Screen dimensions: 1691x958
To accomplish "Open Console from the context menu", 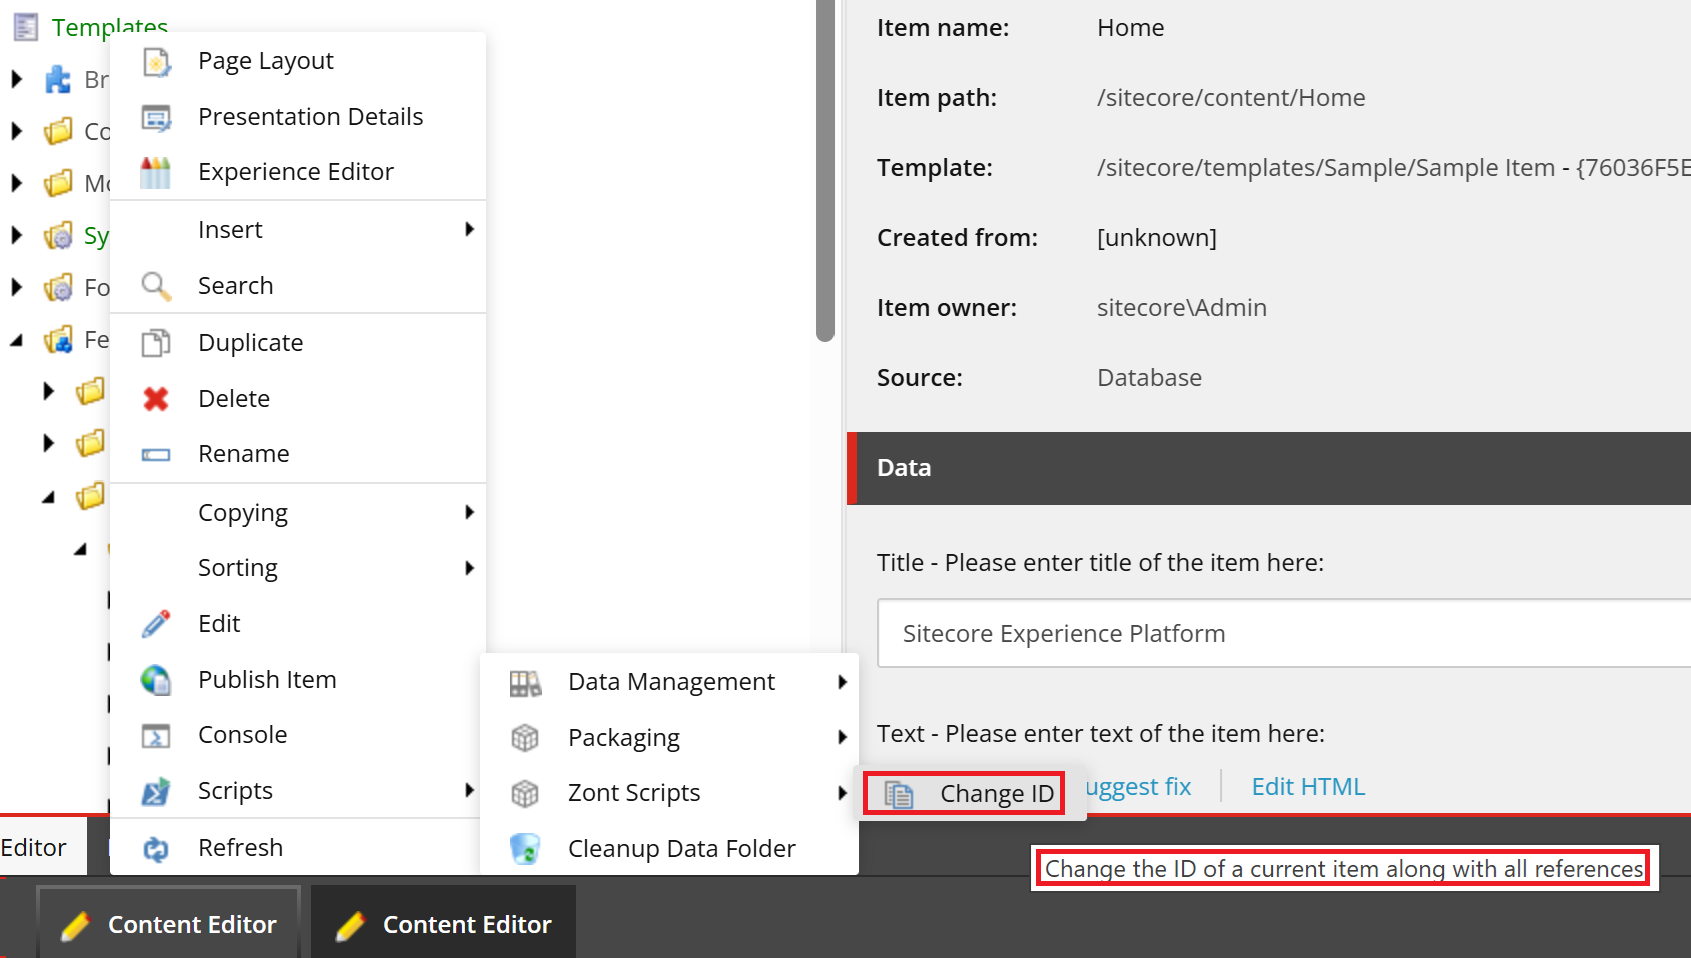I will tap(297, 735).
